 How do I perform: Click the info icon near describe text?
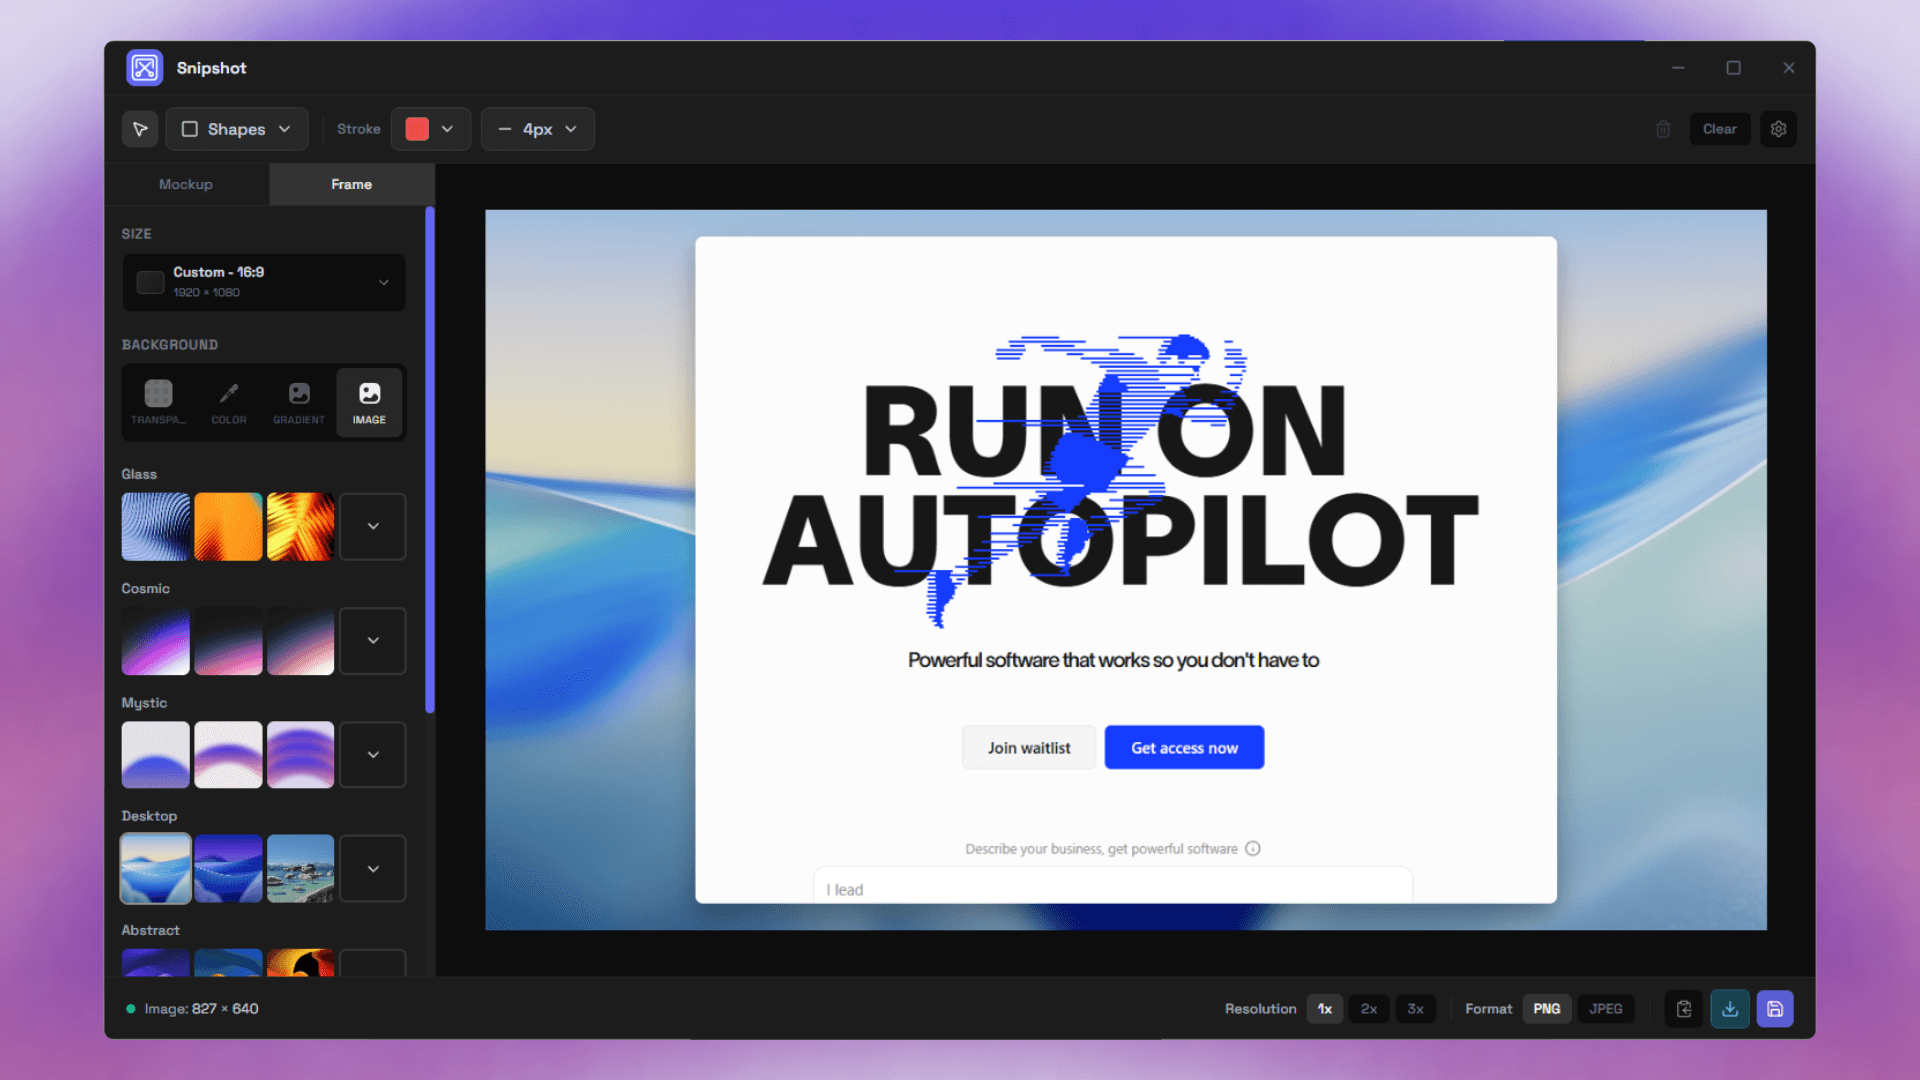(1253, 849)
